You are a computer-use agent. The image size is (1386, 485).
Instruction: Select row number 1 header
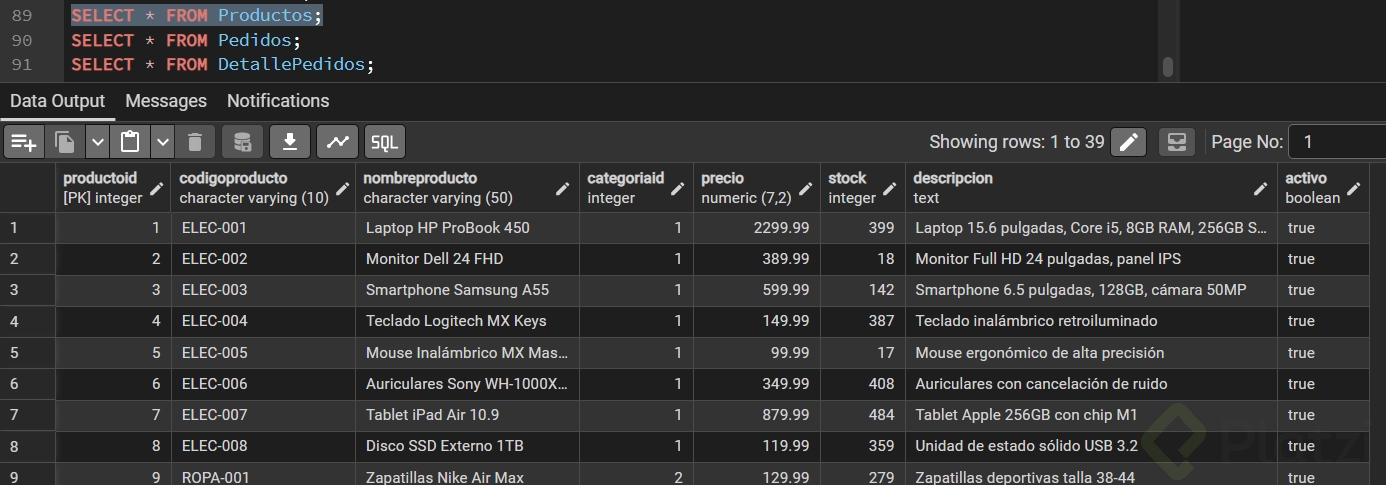pos(28,228)
